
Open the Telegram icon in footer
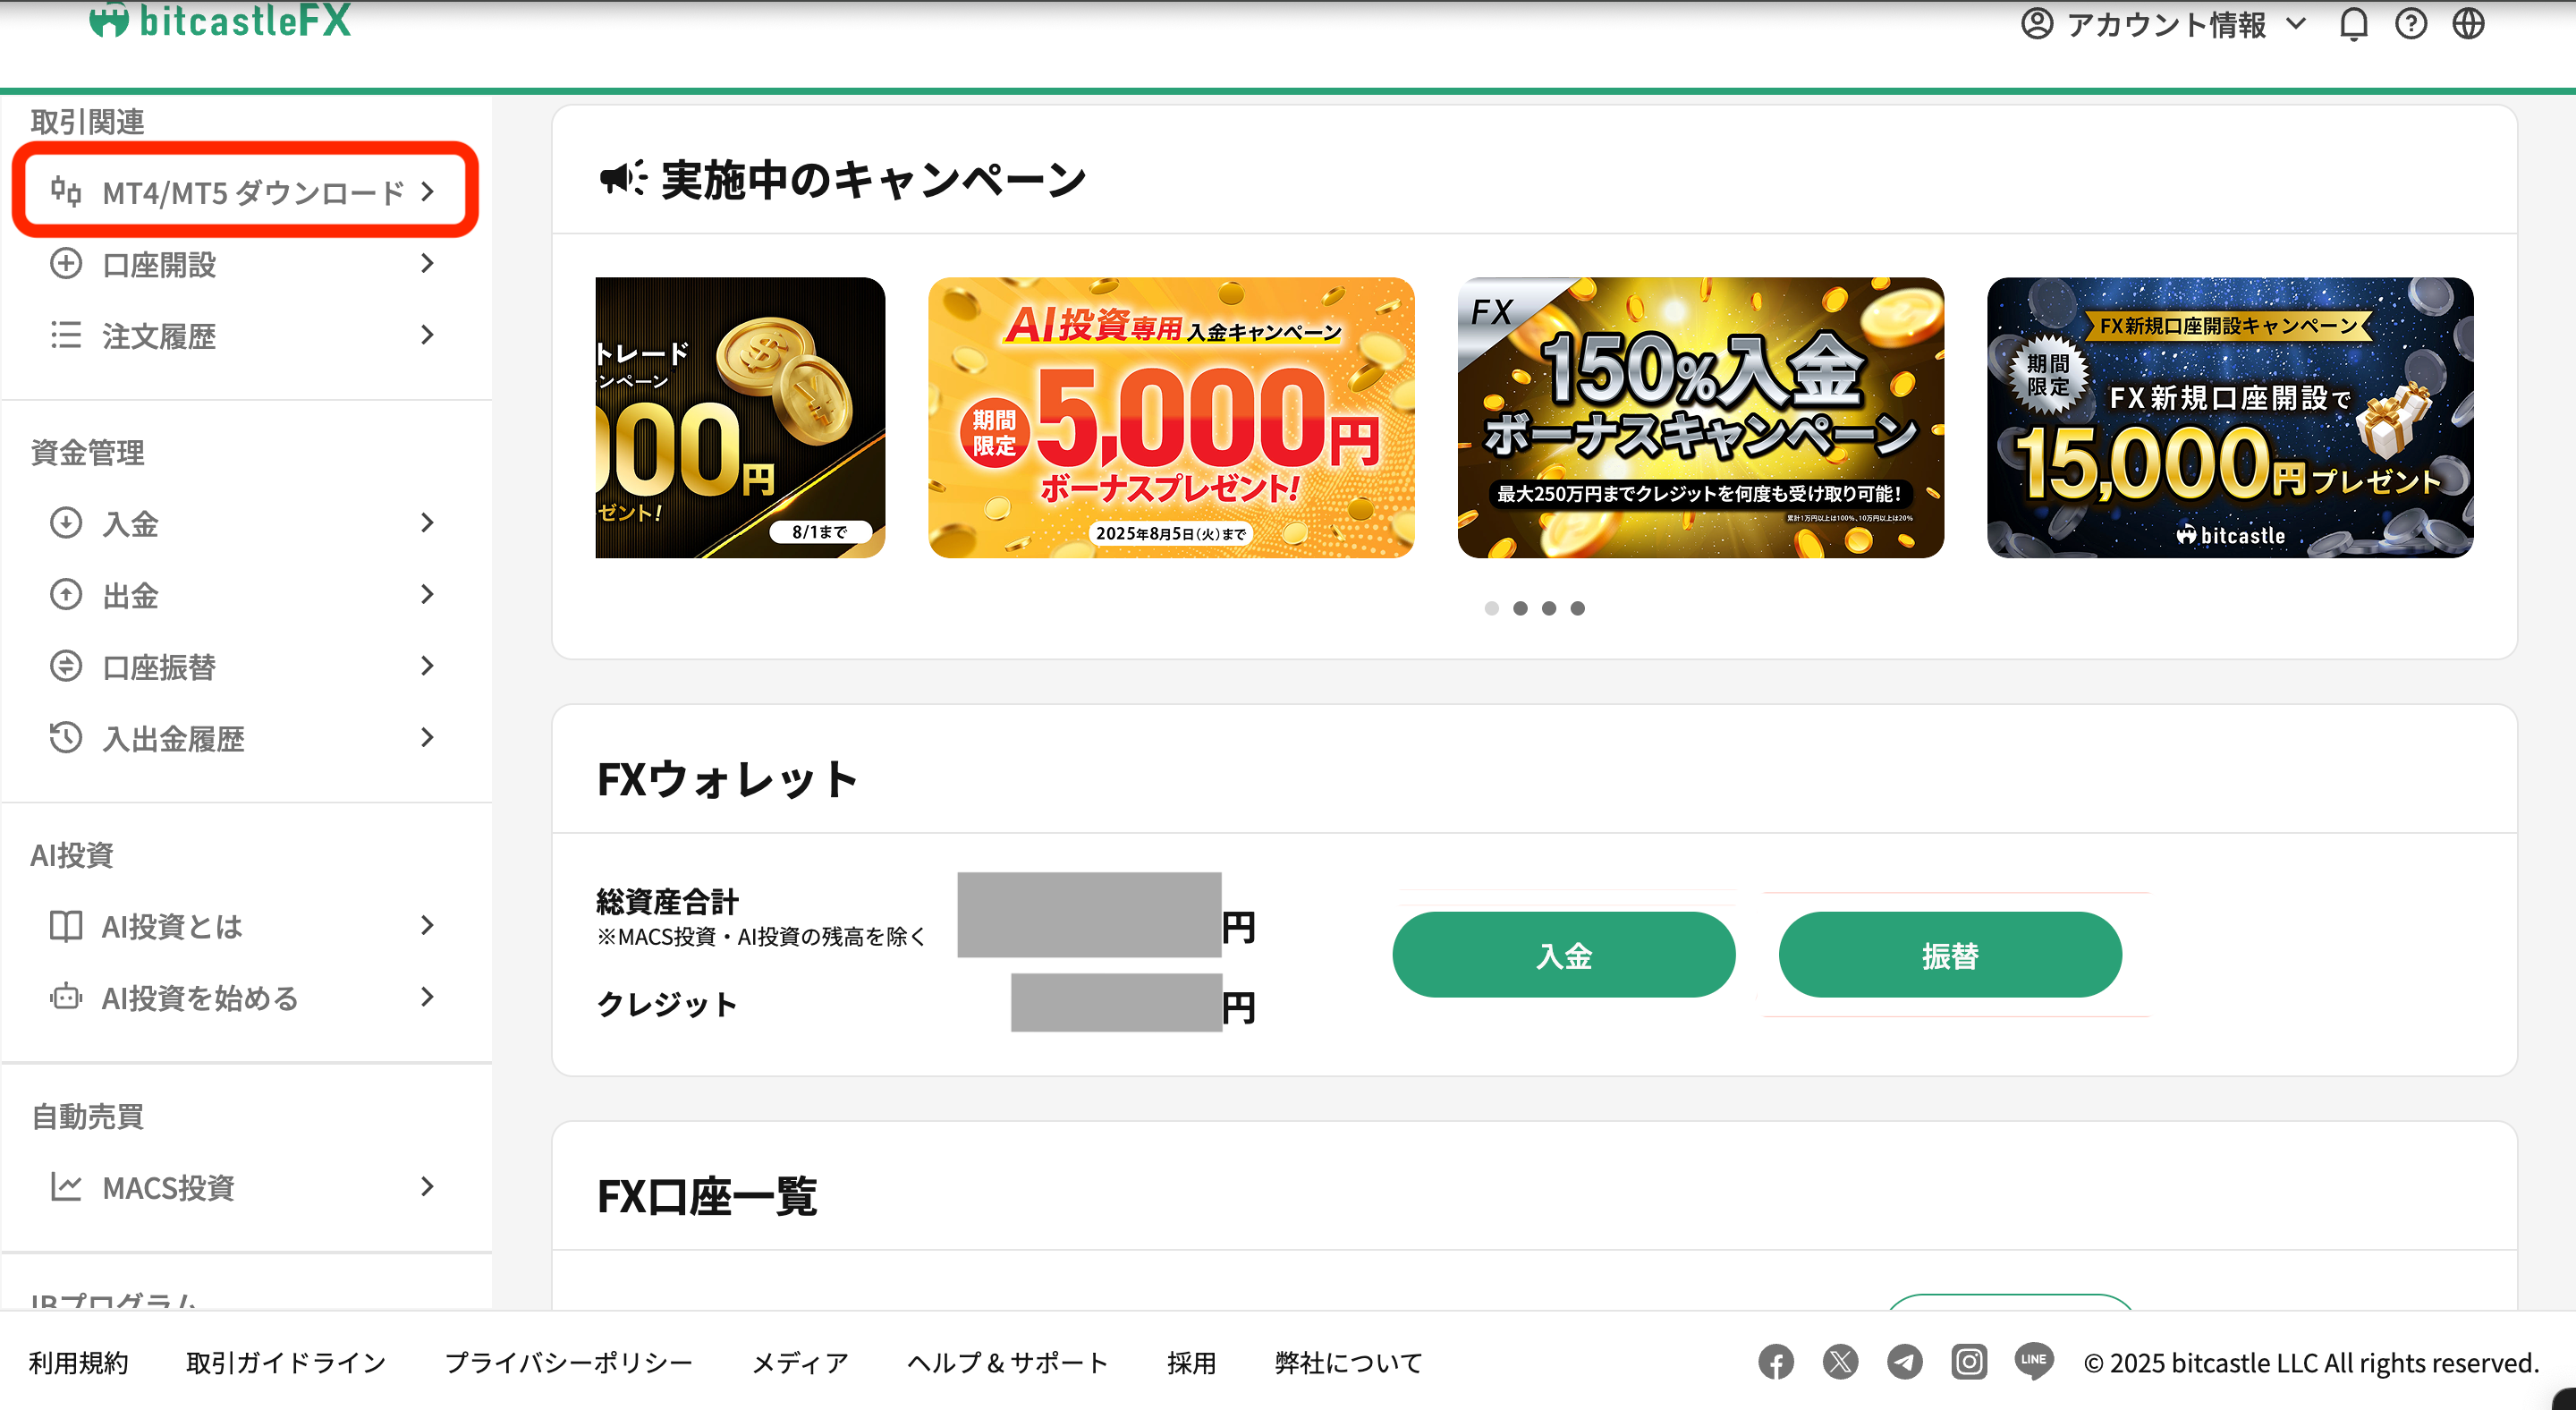[x=1905, y=1362]
